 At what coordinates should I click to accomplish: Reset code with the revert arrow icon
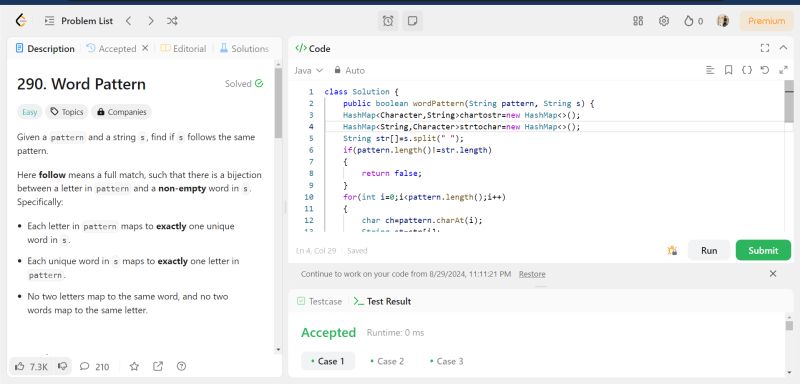764,70
